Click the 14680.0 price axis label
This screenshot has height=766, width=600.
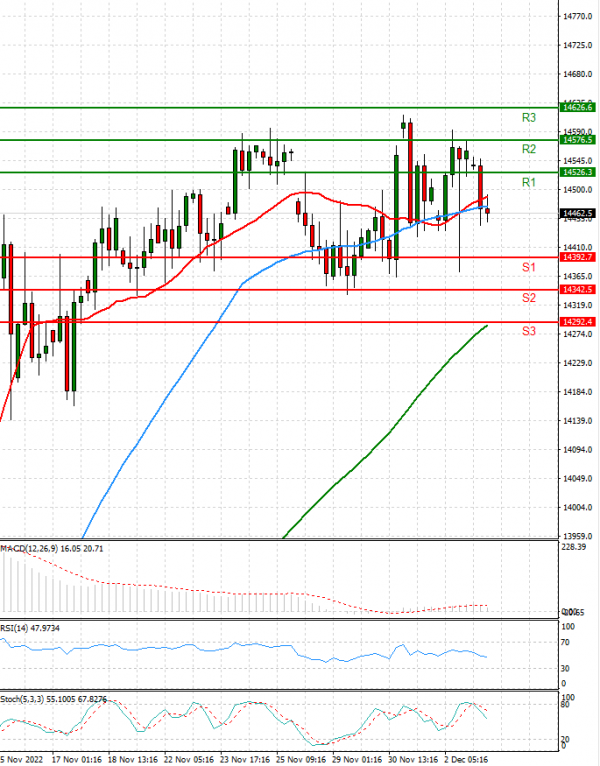tap(578, 74)
